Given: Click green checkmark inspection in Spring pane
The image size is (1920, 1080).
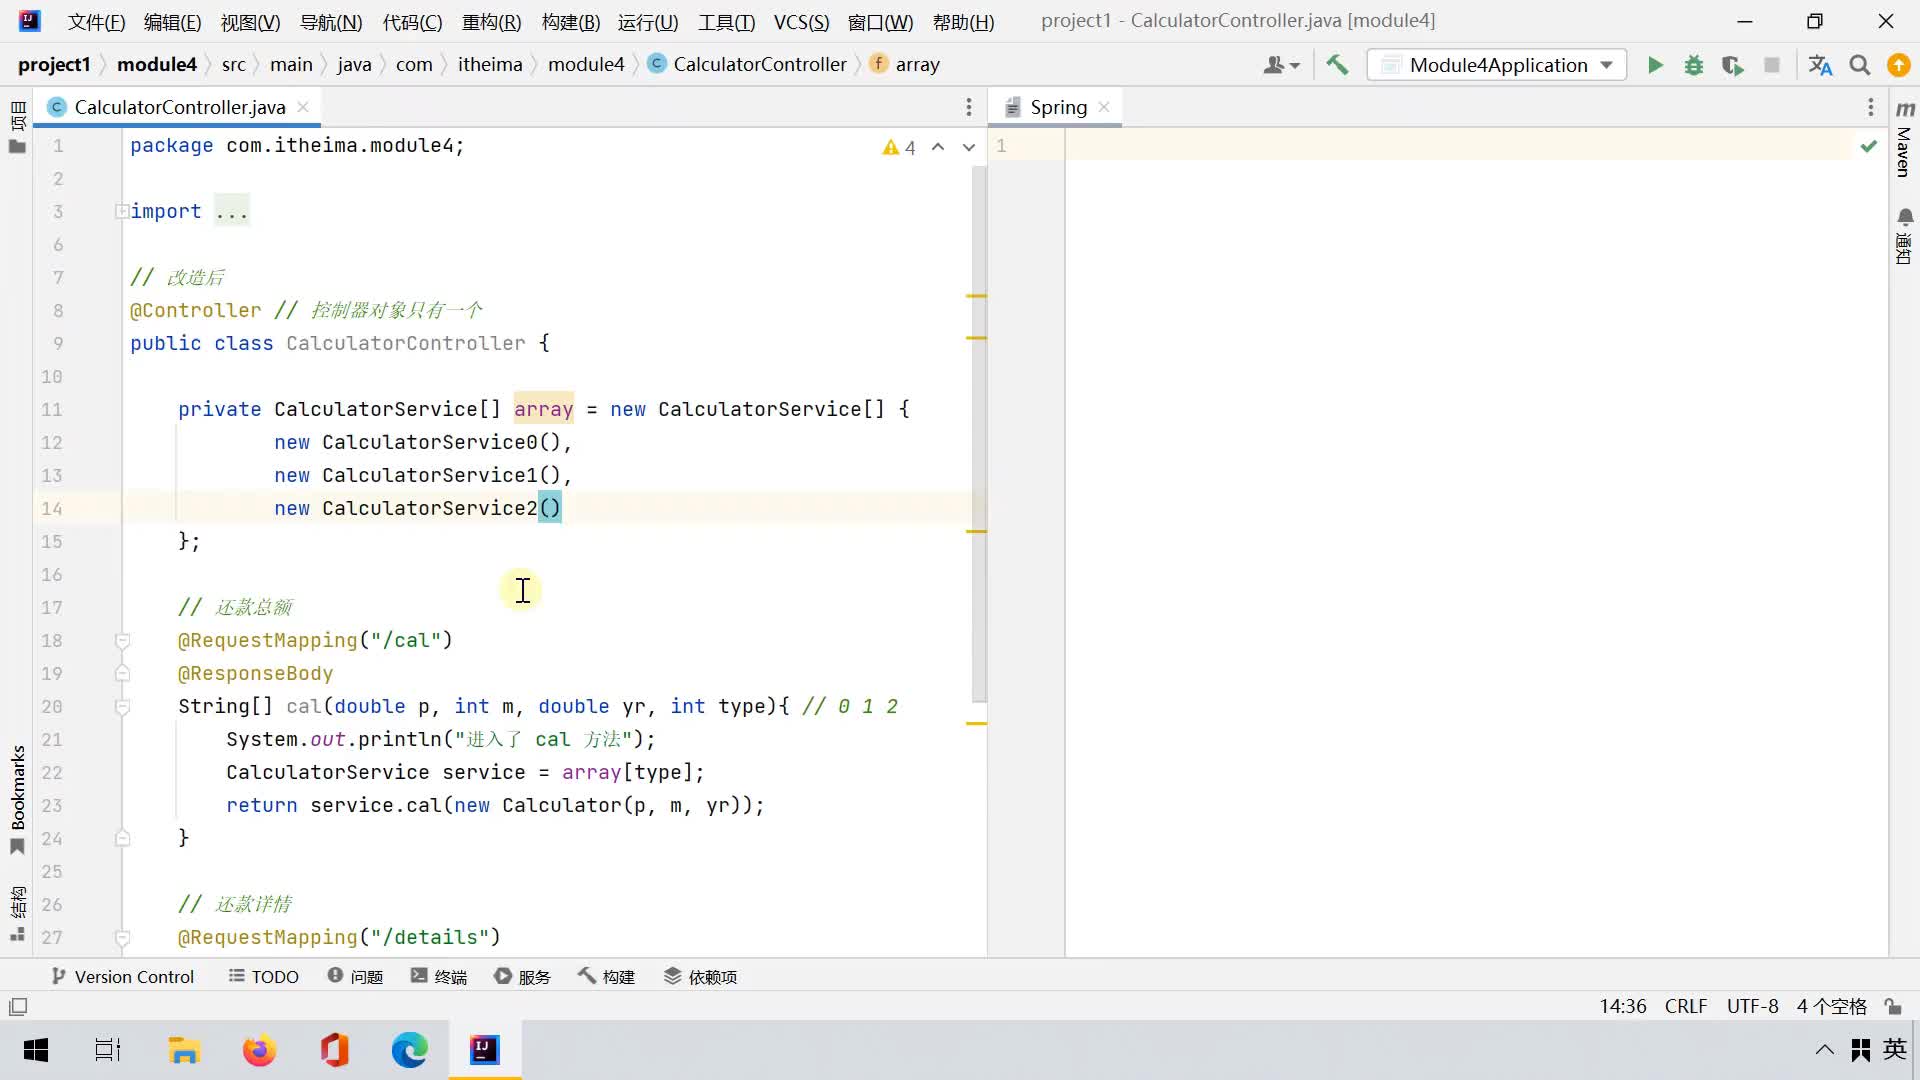Looking at the screenshot, I should coord(1868,146).
